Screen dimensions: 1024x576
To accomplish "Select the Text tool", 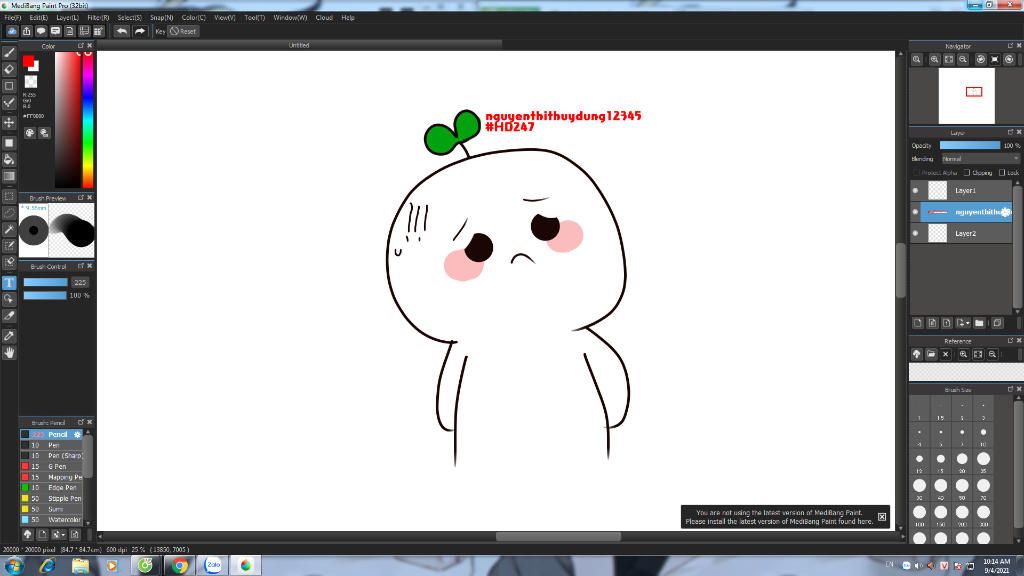I will point(9,283).
